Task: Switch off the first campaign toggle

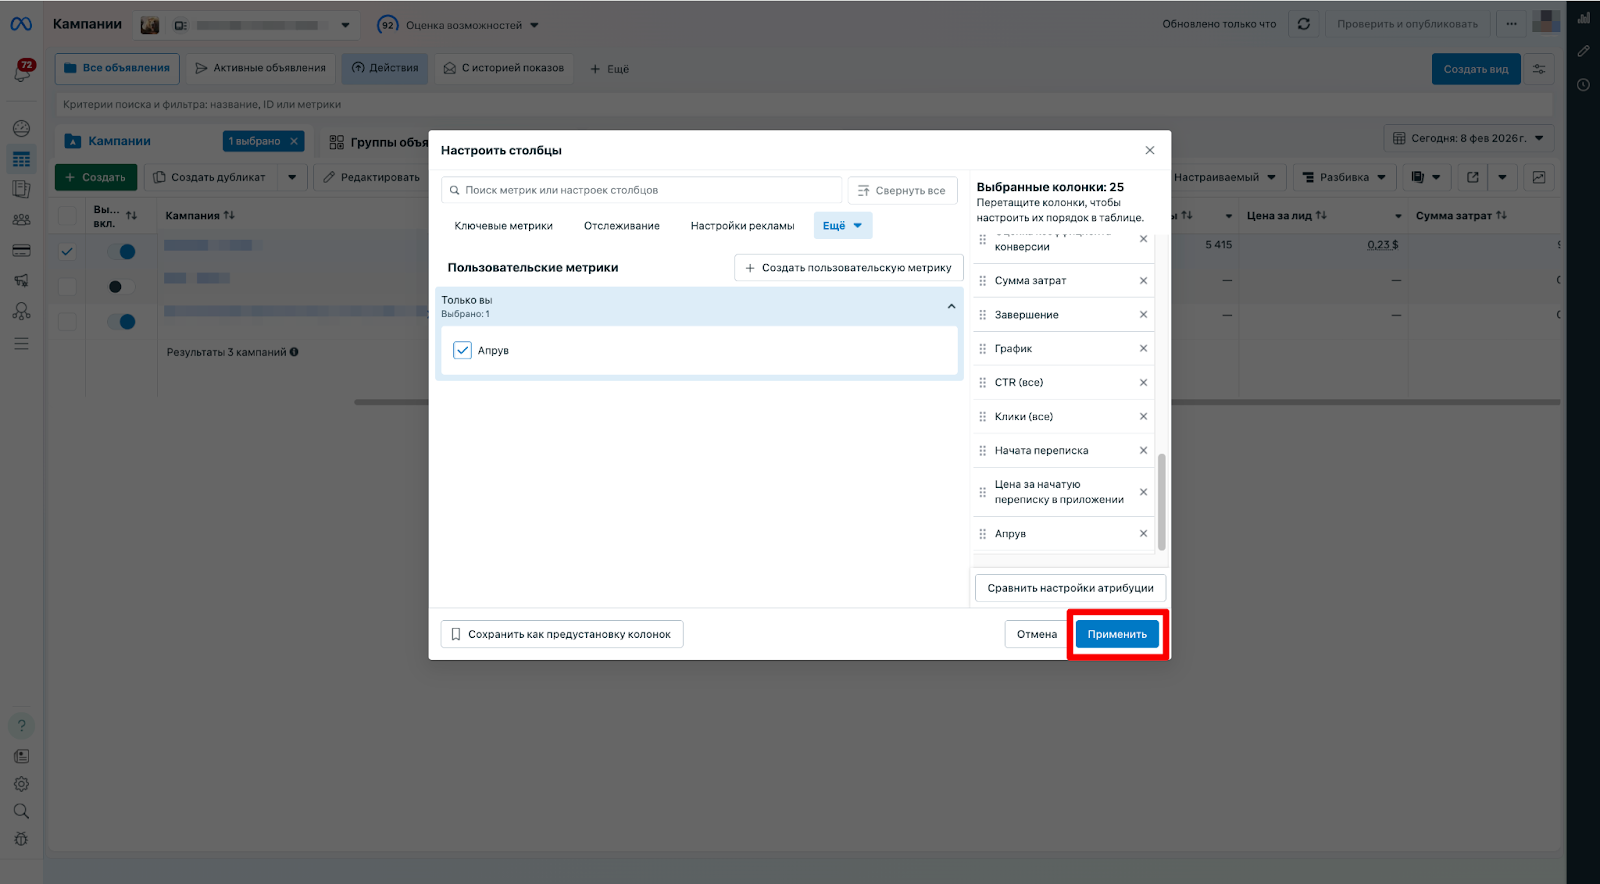Action: [x=121, y=252]
